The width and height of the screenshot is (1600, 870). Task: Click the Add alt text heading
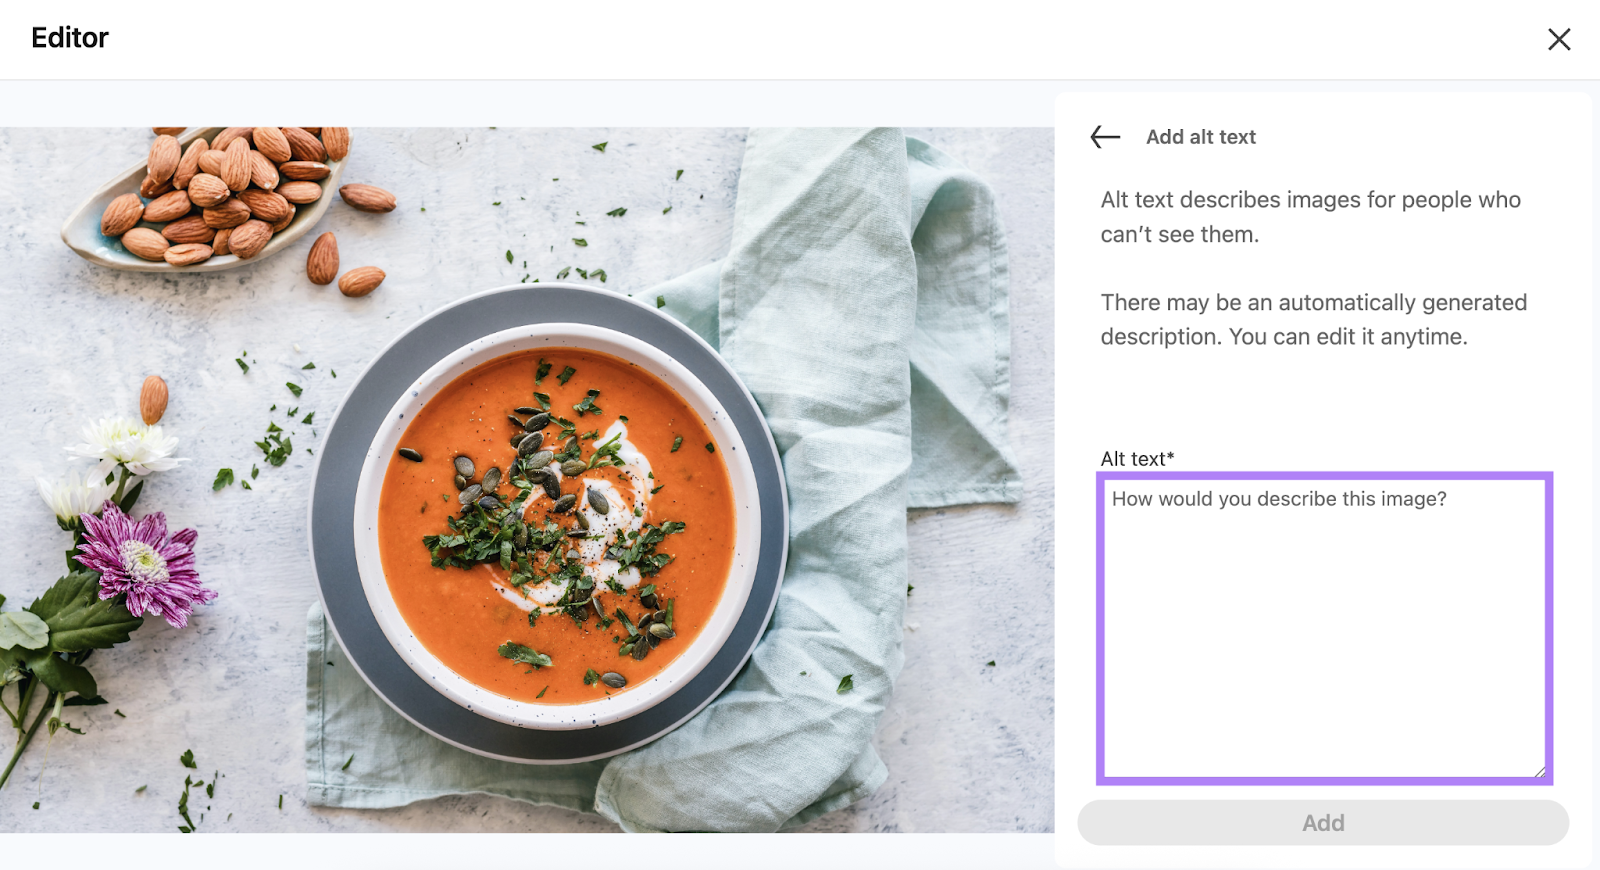coord(1200,137)
